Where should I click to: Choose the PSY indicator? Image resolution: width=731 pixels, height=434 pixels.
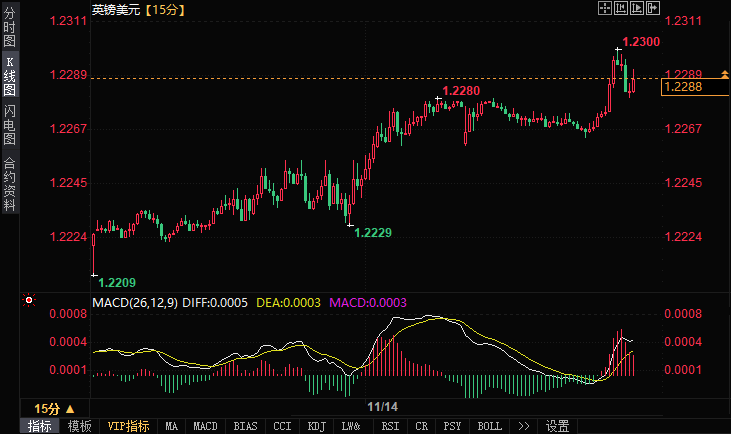(x=452, y=426)
